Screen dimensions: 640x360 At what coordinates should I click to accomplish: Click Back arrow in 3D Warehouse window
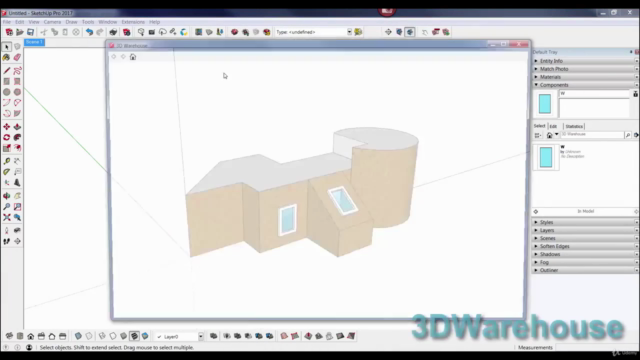[x=114, y=57]
